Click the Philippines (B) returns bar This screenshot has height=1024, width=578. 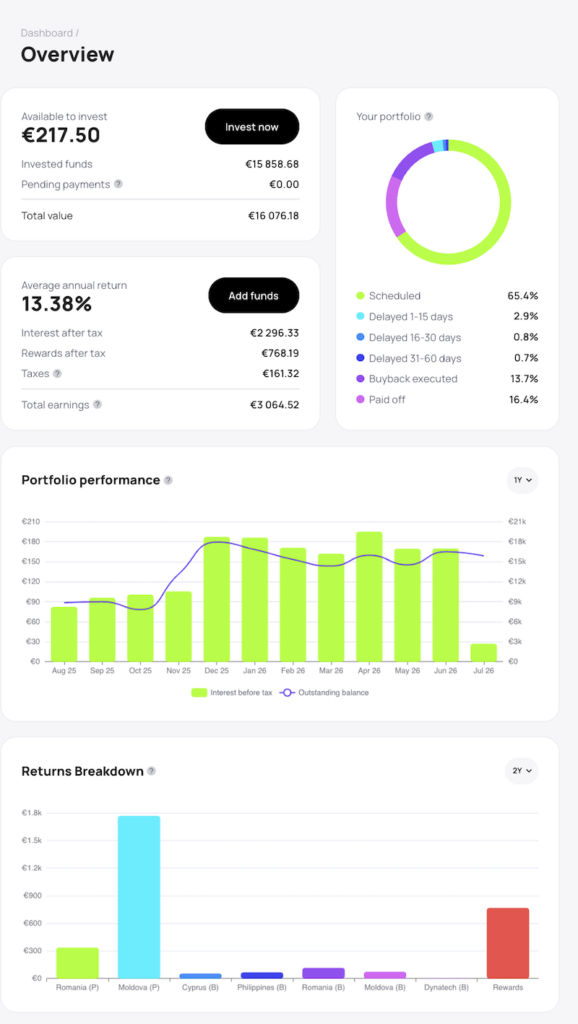click(x=262, y=975)
